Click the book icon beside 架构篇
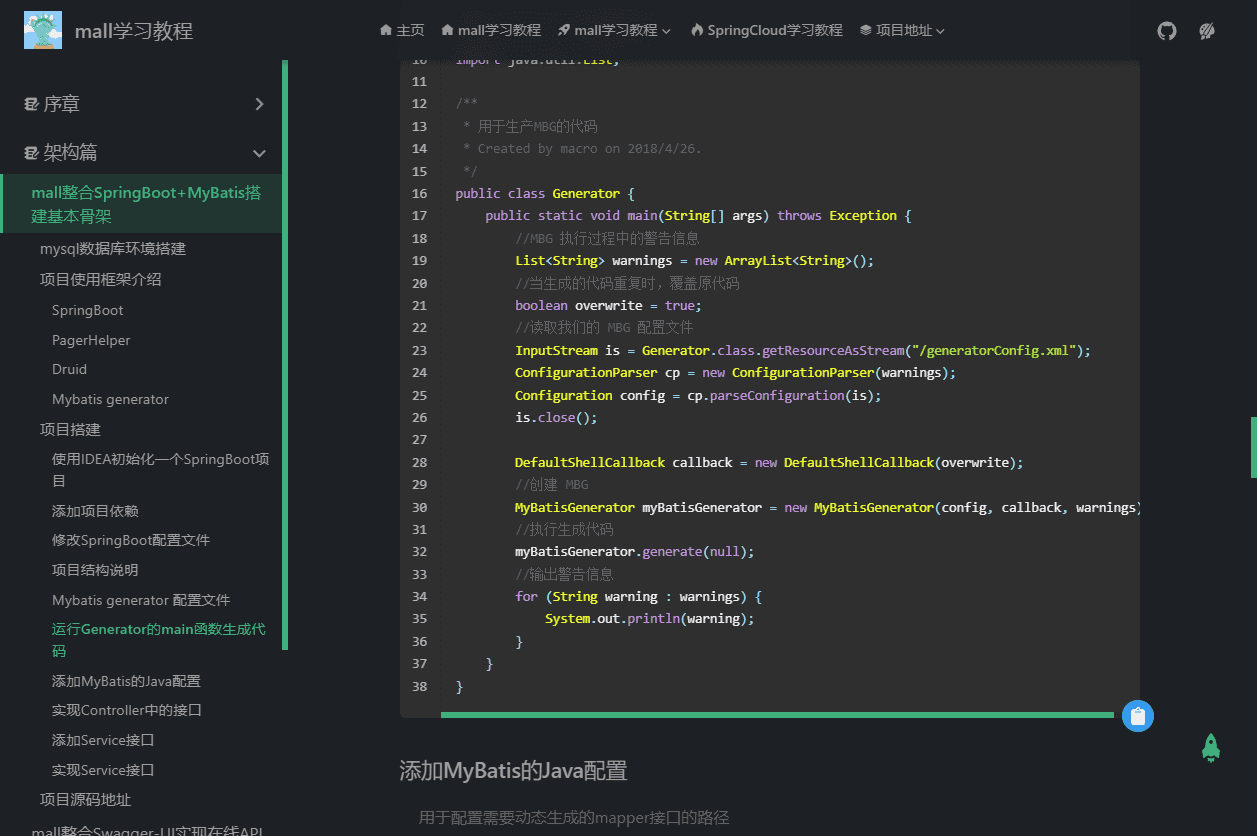Screen dimensions: 1257x836 31,153
